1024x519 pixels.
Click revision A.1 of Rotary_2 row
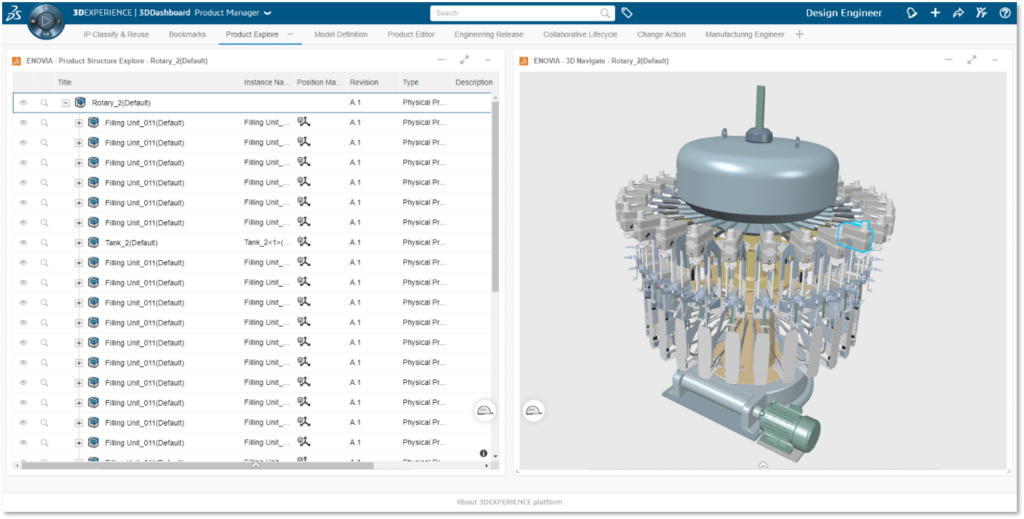pos(355,102)
